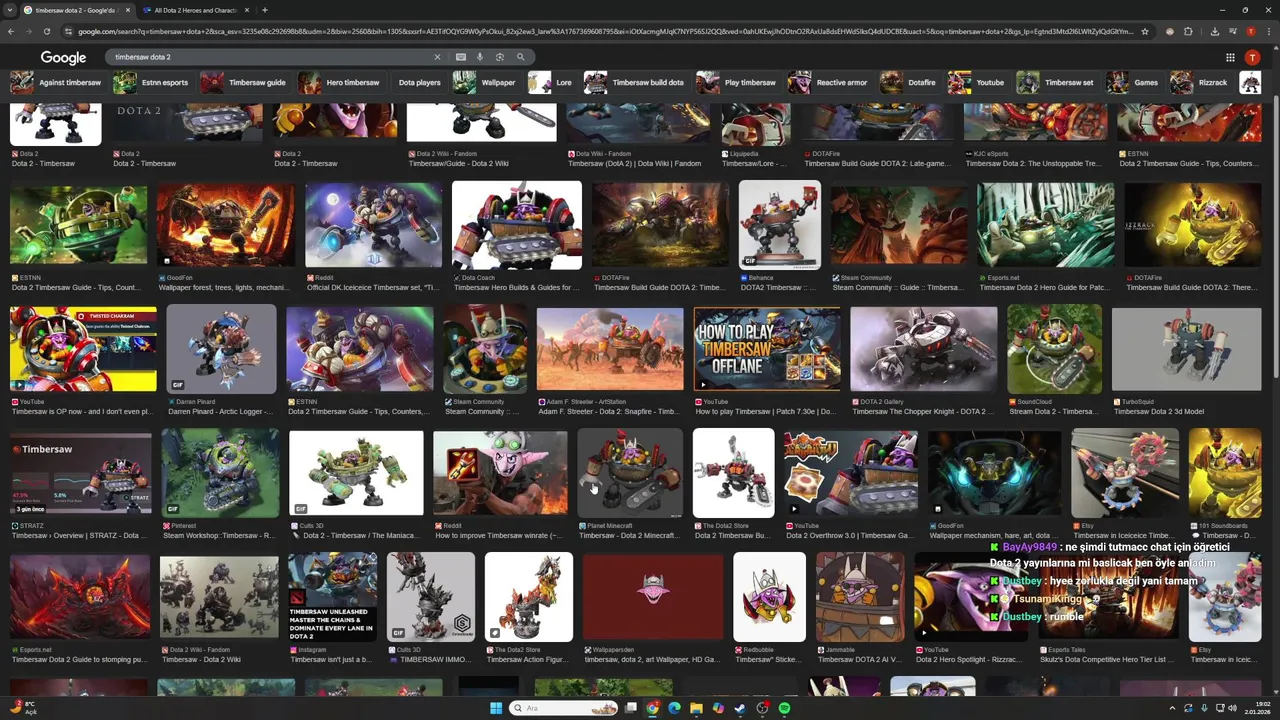The image size is (1280, 720).
Task: Click the address bar URL
Action: point(605,31)
